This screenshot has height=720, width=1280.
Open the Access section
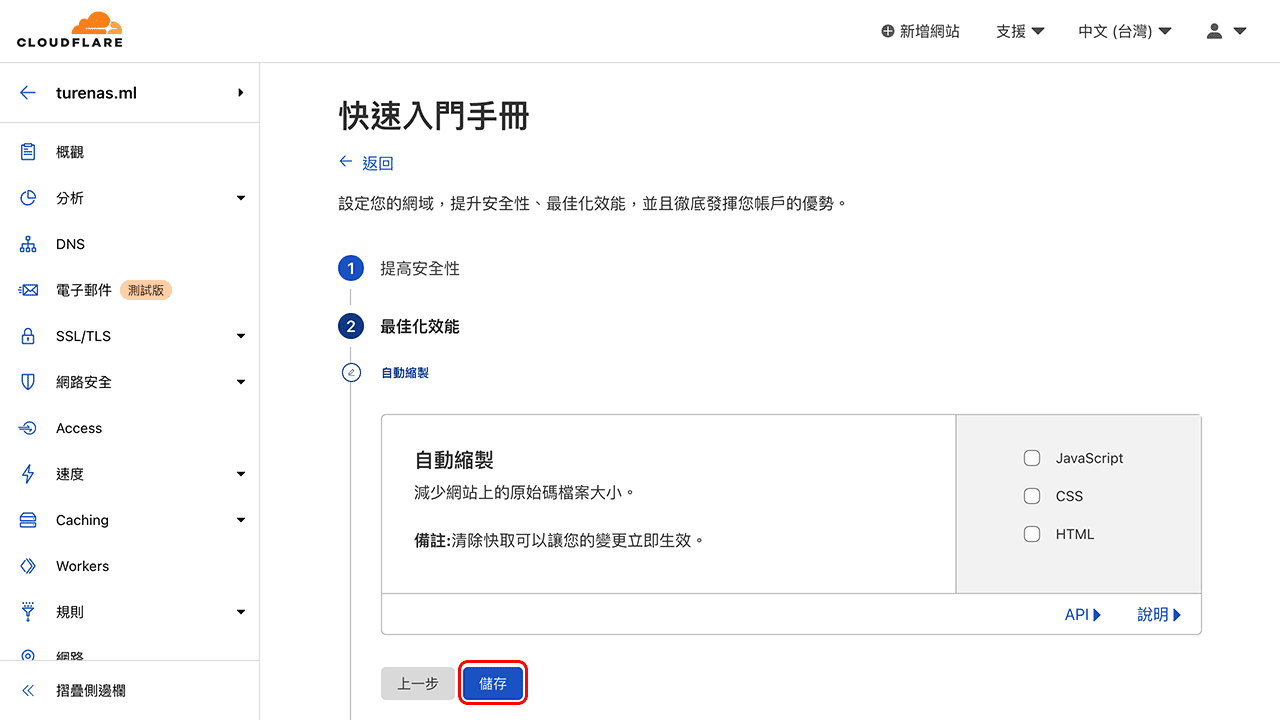tap(79, 427)
